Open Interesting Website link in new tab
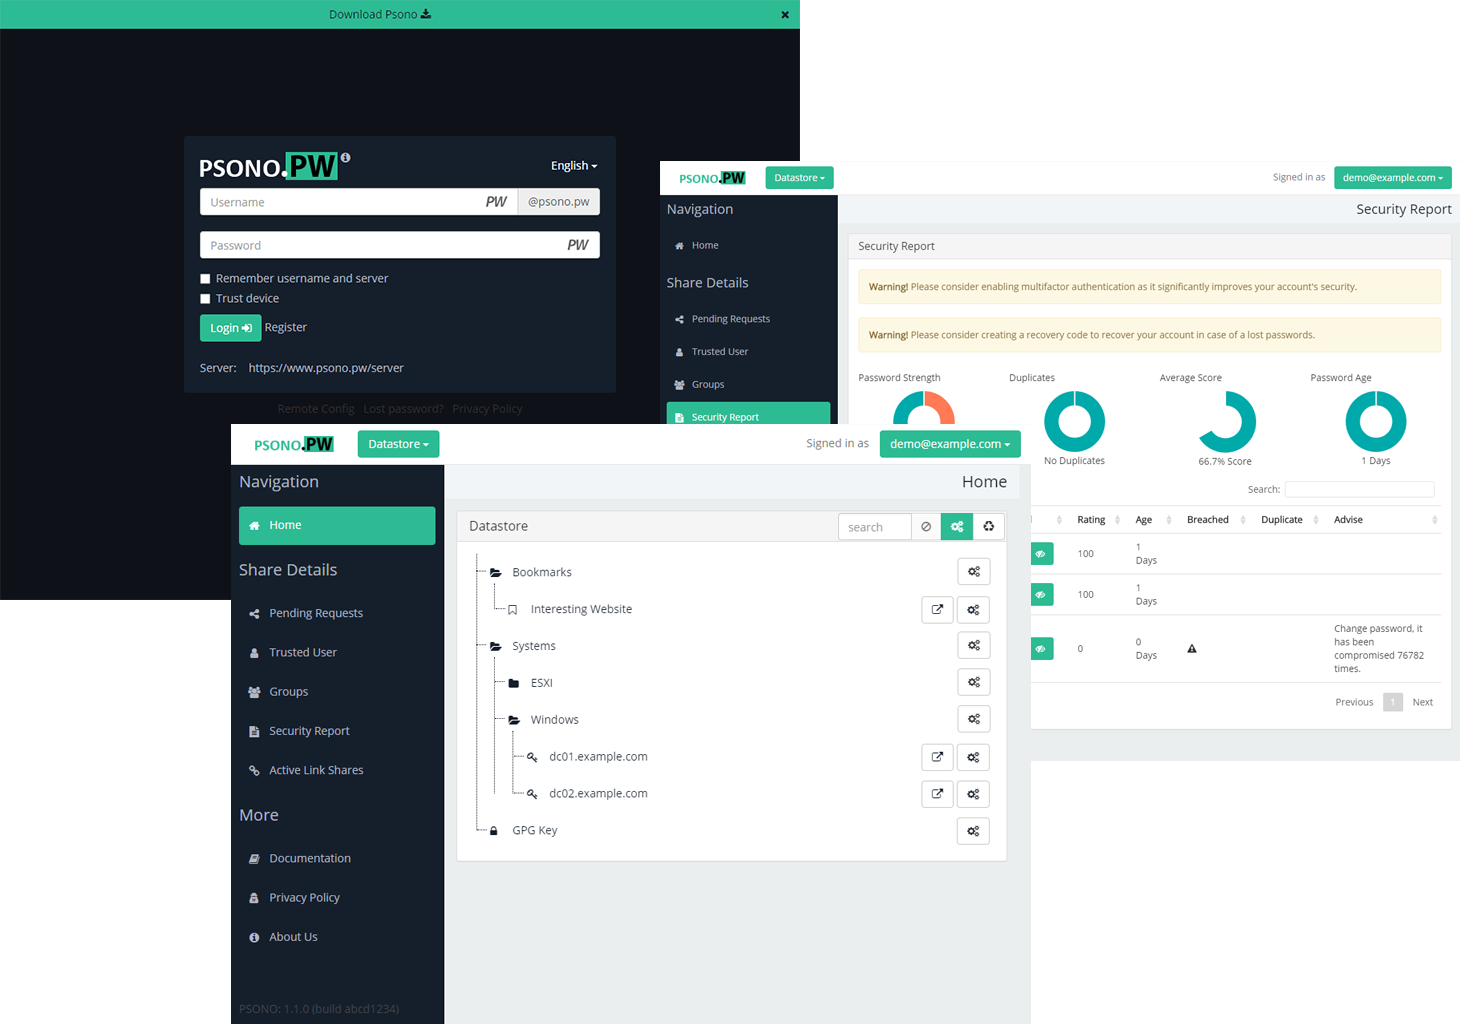The image size is (1460, 1024). [937, 609]
